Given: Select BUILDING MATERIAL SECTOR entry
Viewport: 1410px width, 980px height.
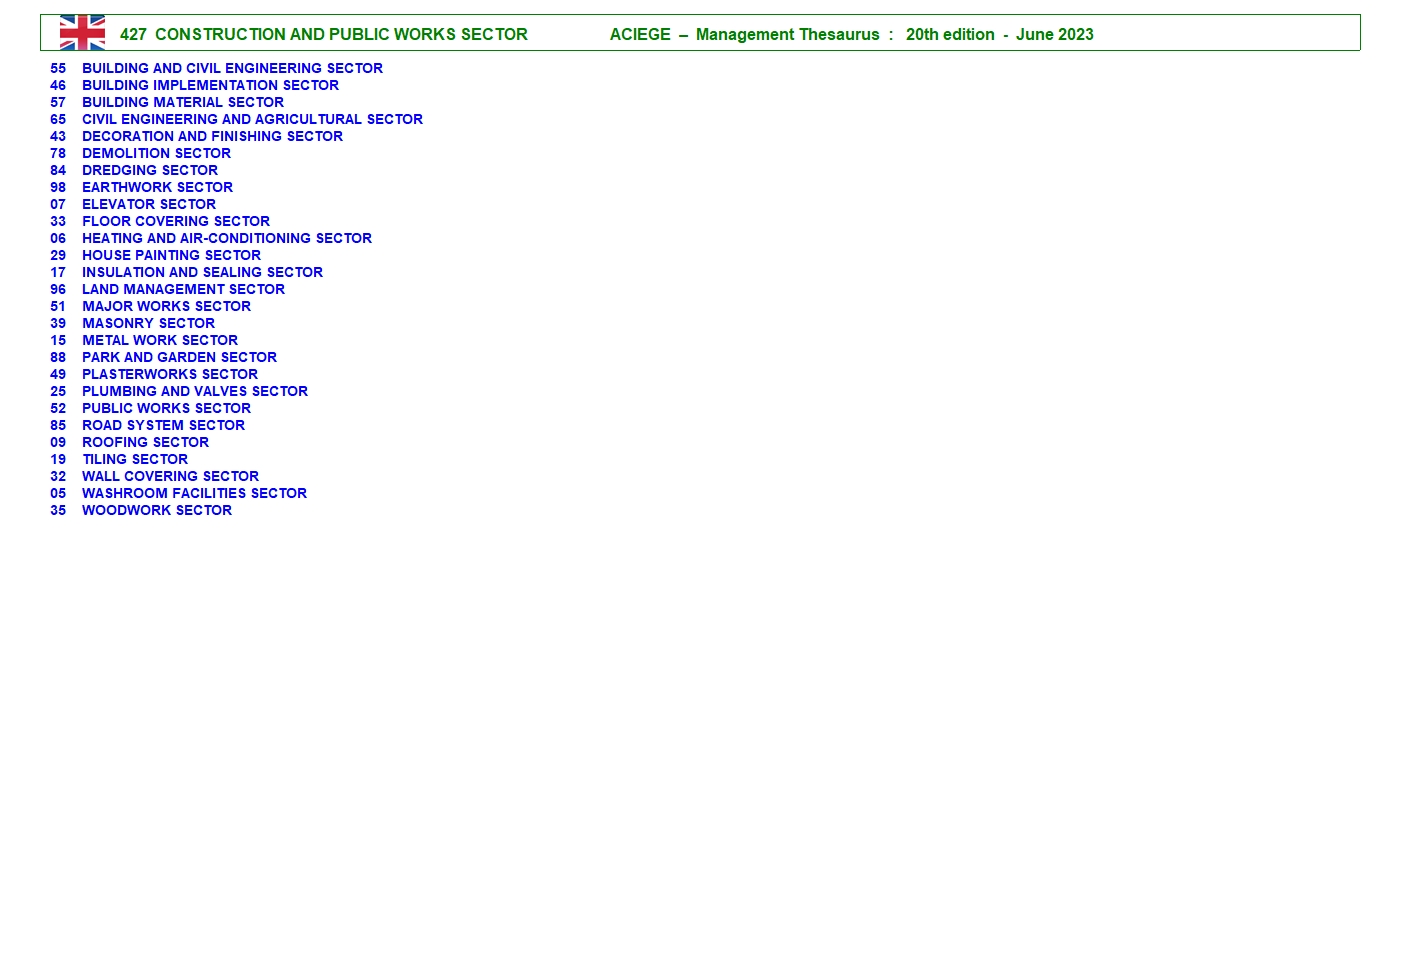Looking at the screenshot, I should [x=183, y=102].
